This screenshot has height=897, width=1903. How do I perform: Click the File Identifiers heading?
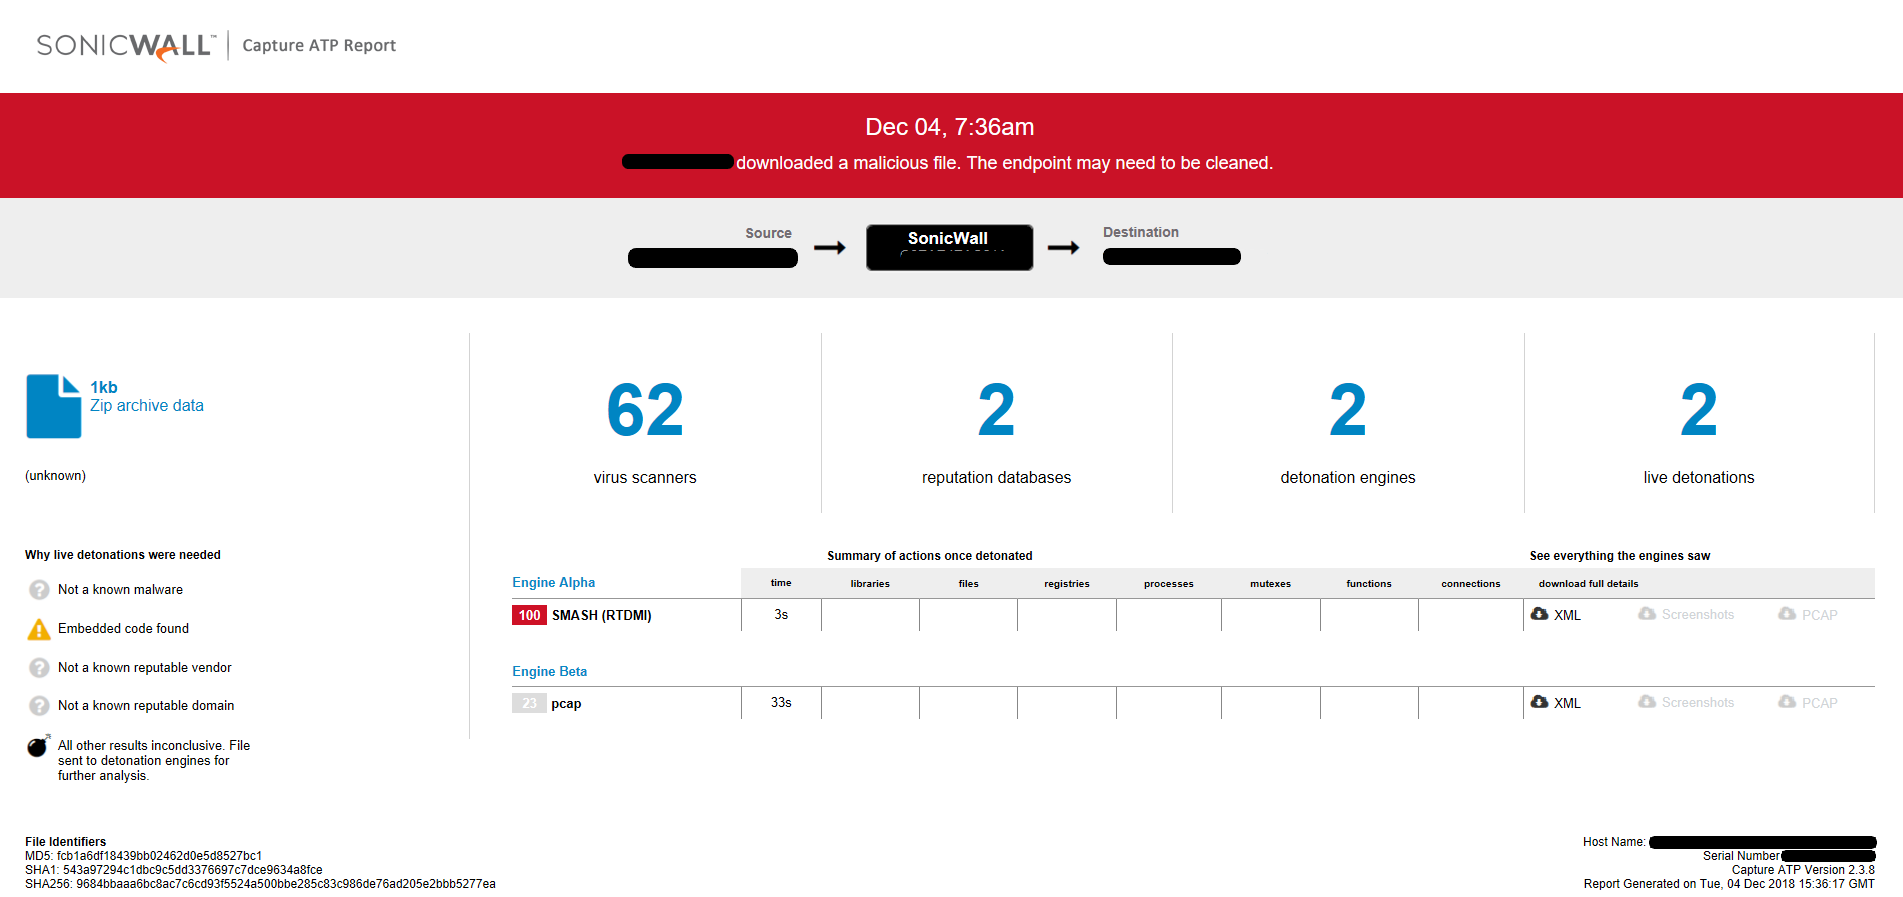(65, 842)
